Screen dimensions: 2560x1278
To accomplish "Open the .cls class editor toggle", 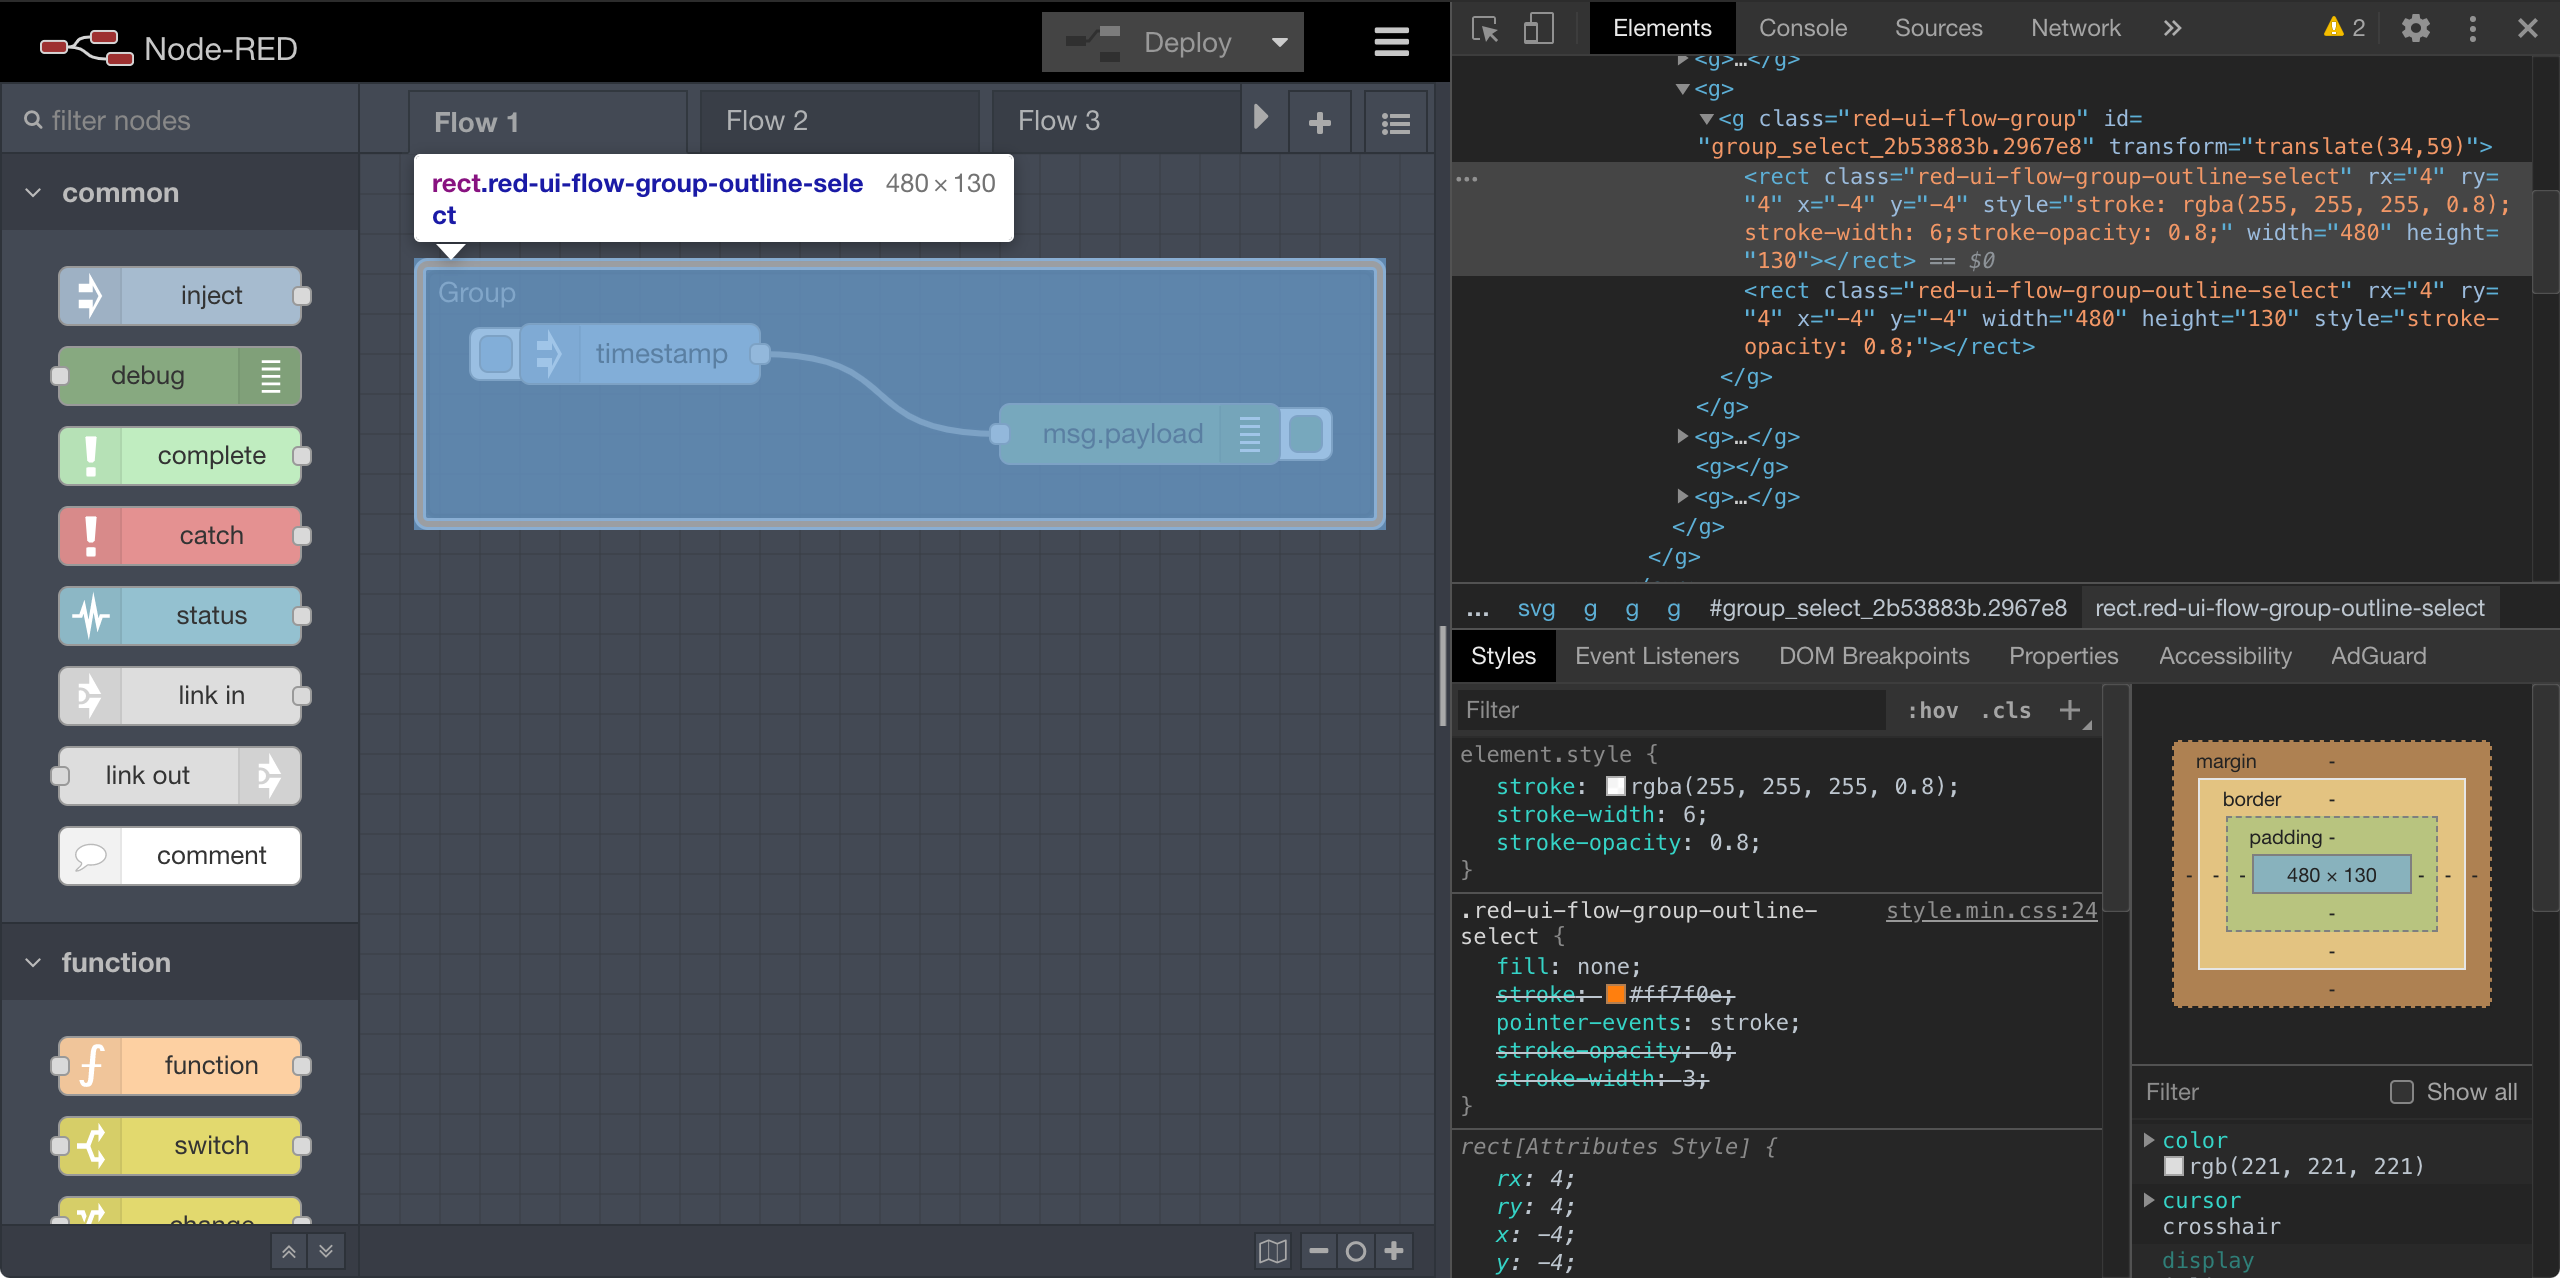I will [2003, 710].
